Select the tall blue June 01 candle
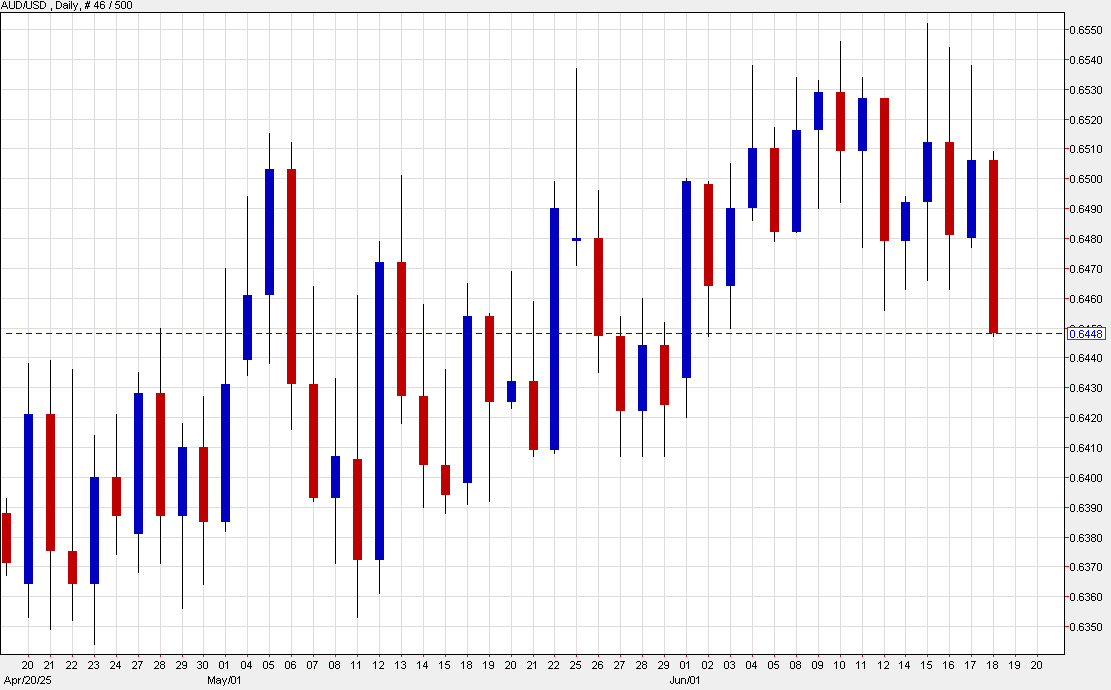1111x690 pixels. (x=687, y=279)
